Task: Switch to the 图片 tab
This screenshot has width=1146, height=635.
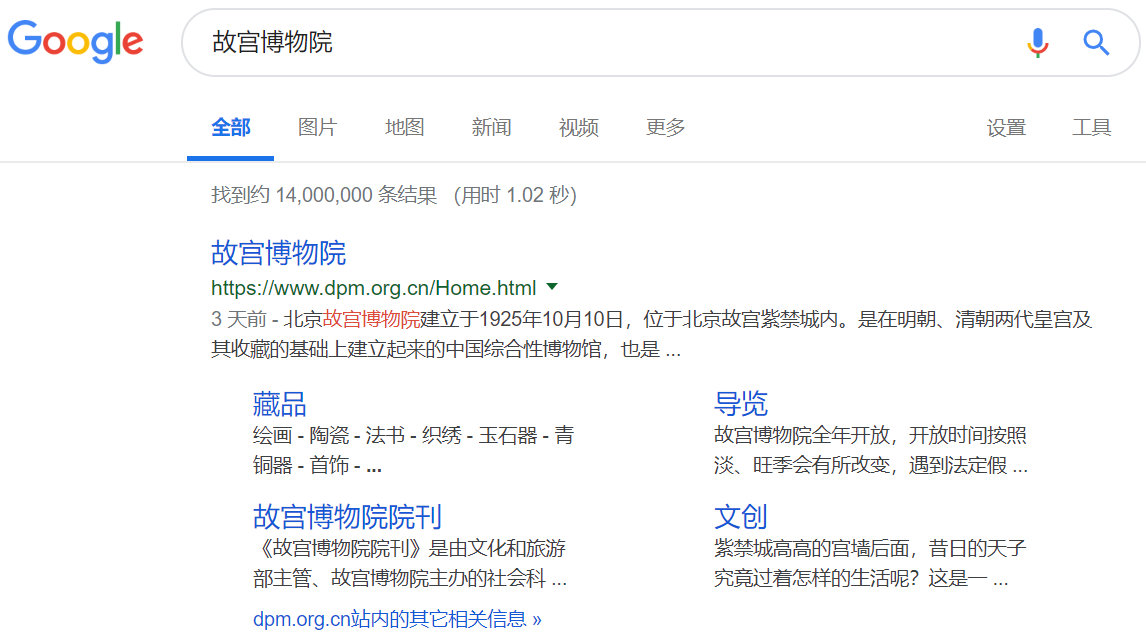Action: [x=317, y=128]
